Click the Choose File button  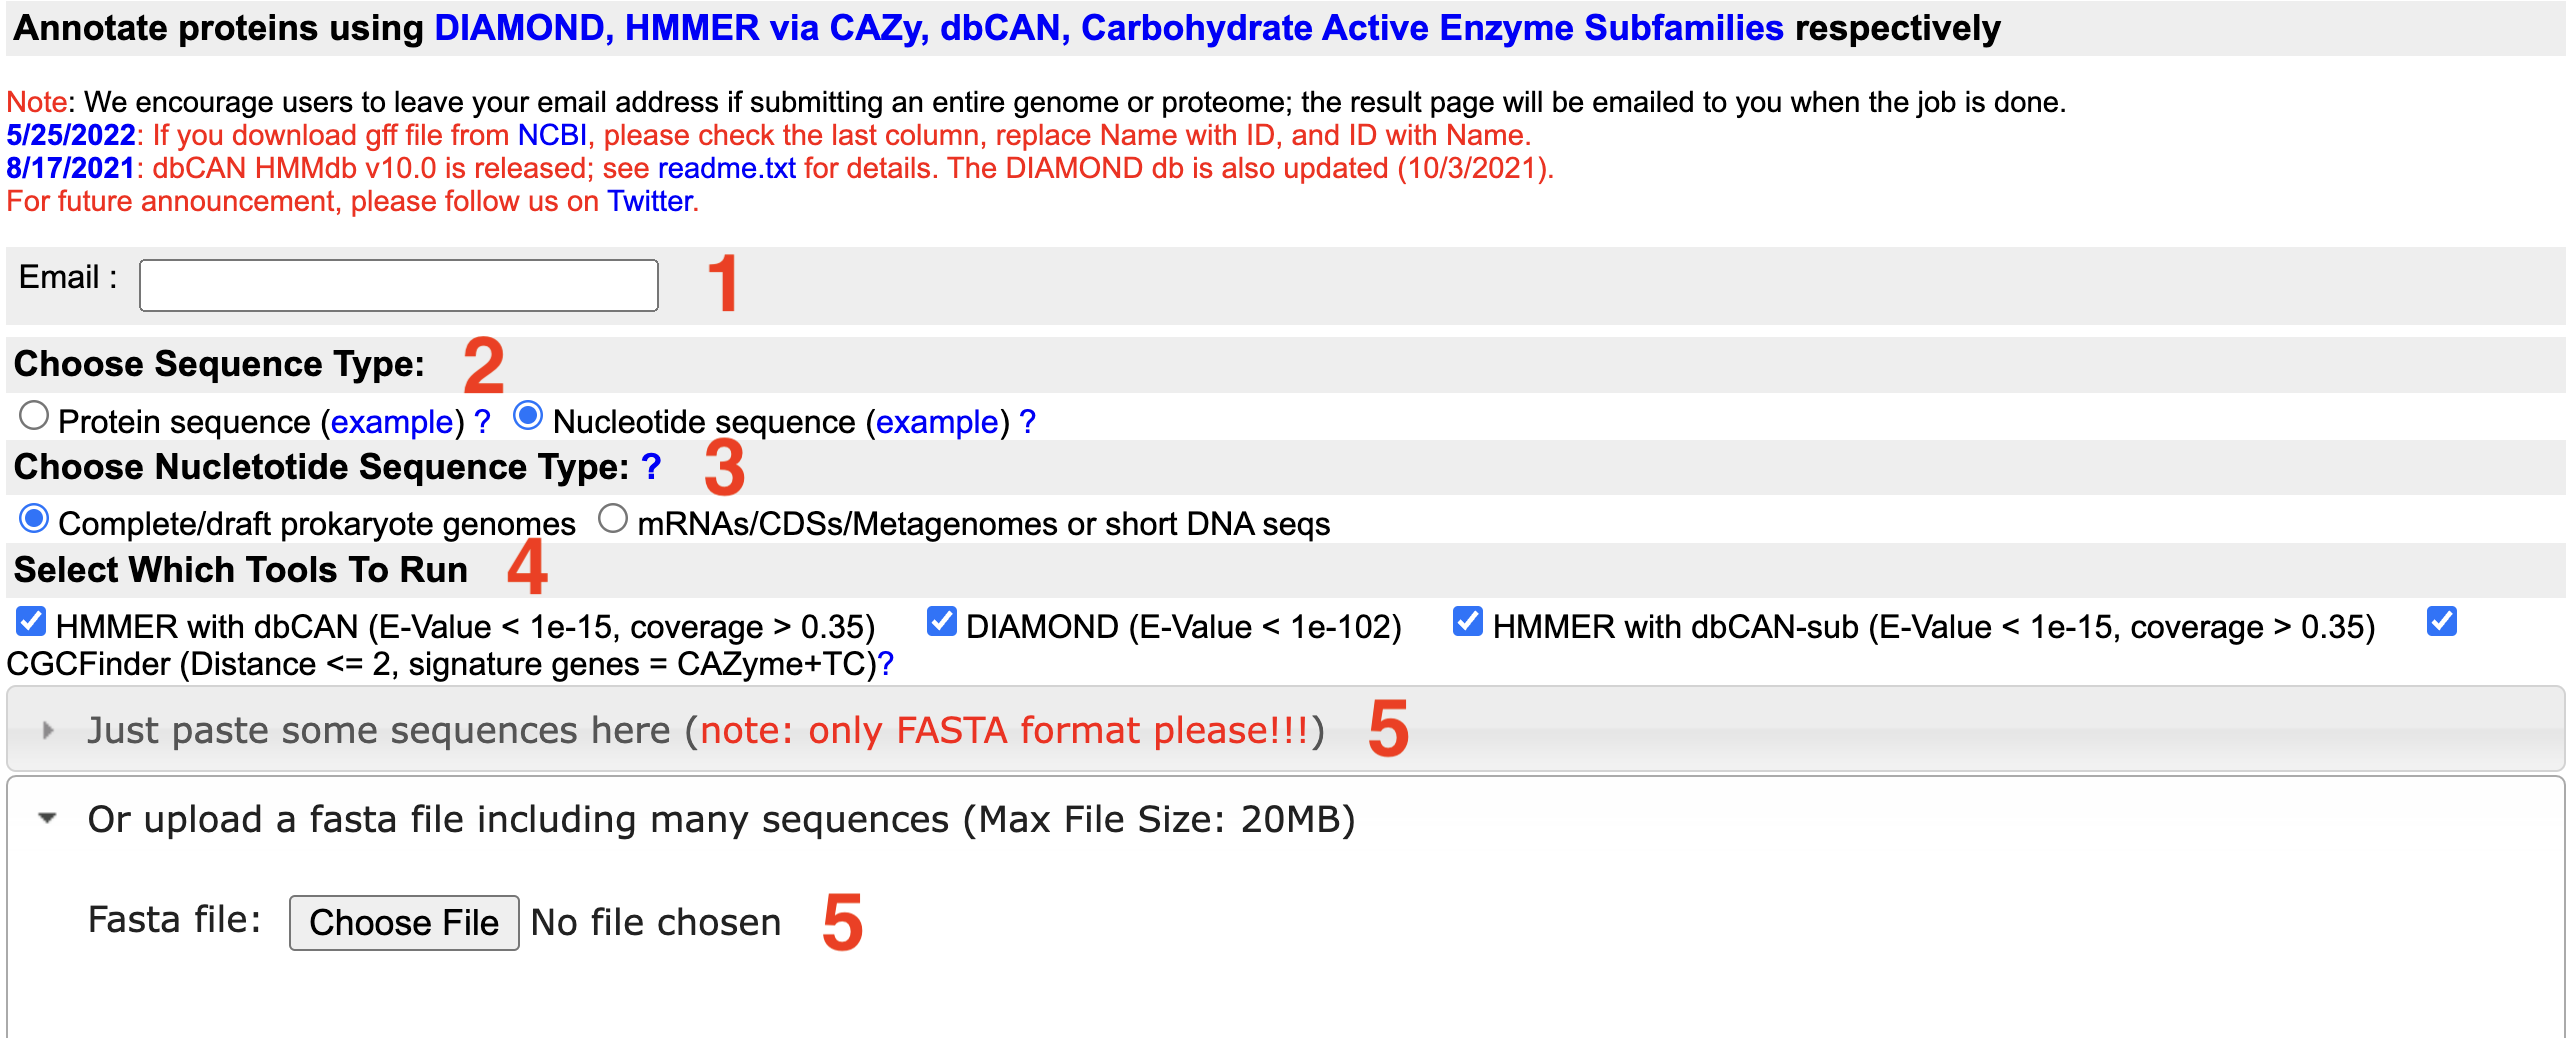pos(403,922)
